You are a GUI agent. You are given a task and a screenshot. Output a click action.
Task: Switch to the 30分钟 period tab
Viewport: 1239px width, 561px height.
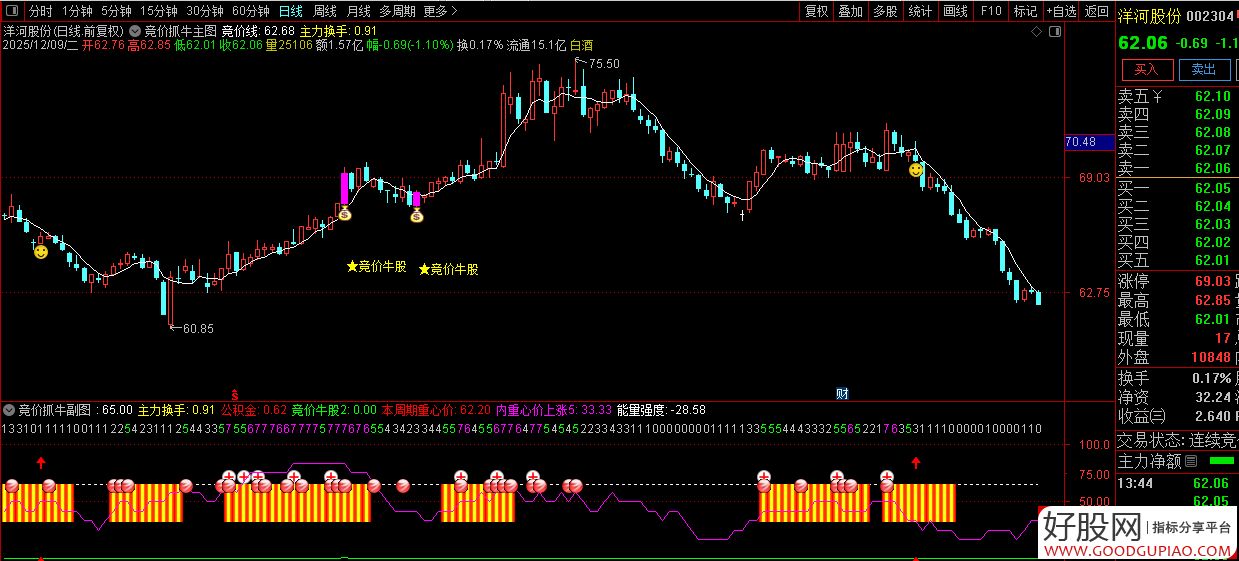(205, 12)
